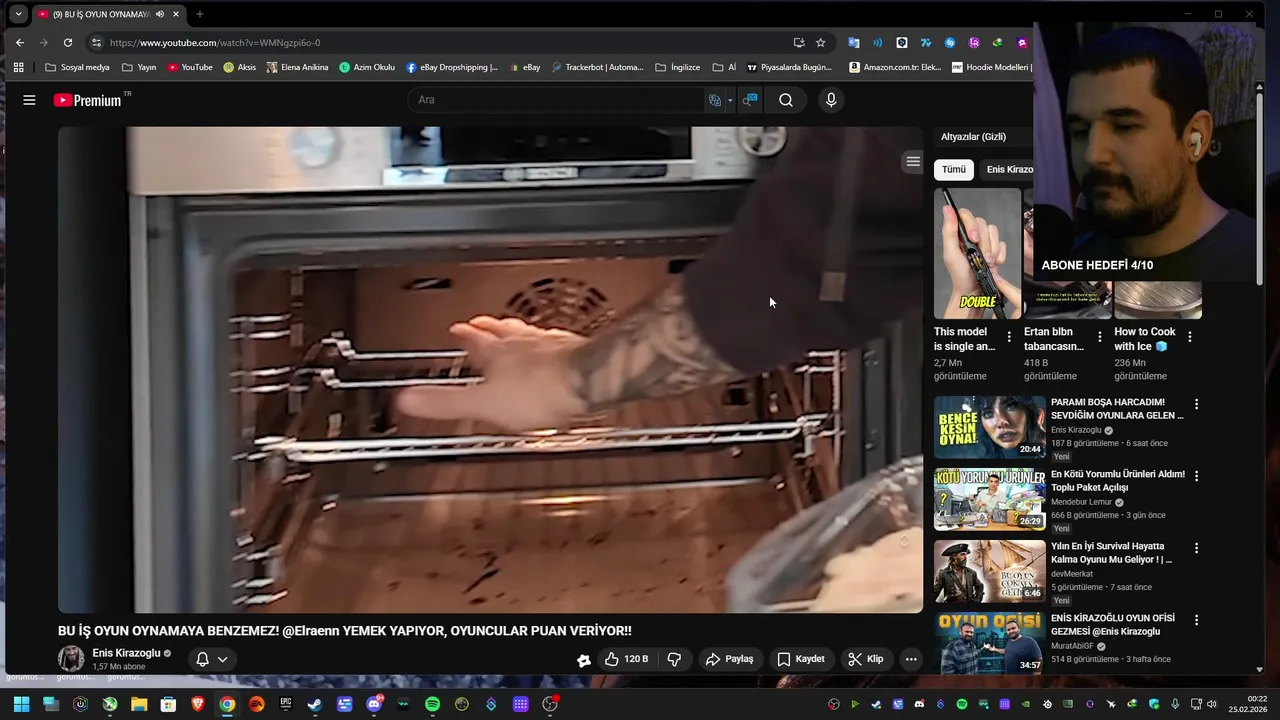Click the Google Translate extension icon

(x=854, y=43)
